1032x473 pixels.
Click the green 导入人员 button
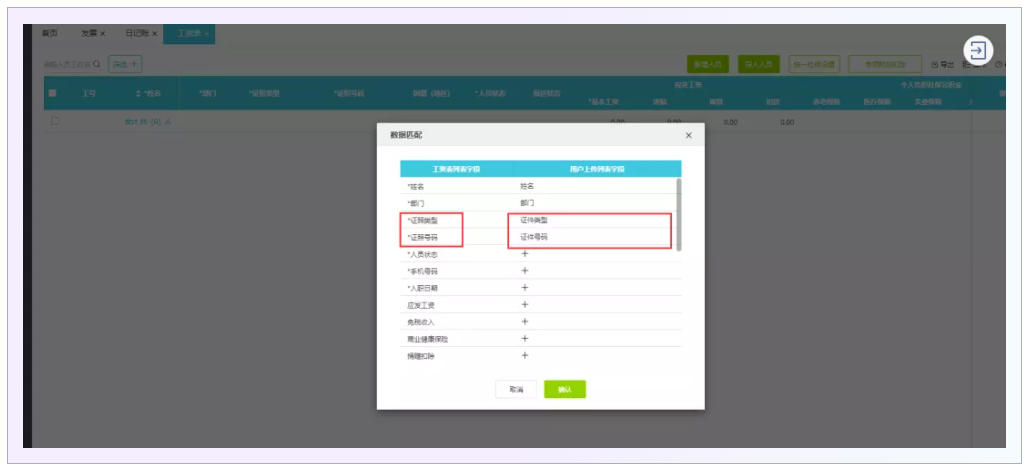(759, 64)
